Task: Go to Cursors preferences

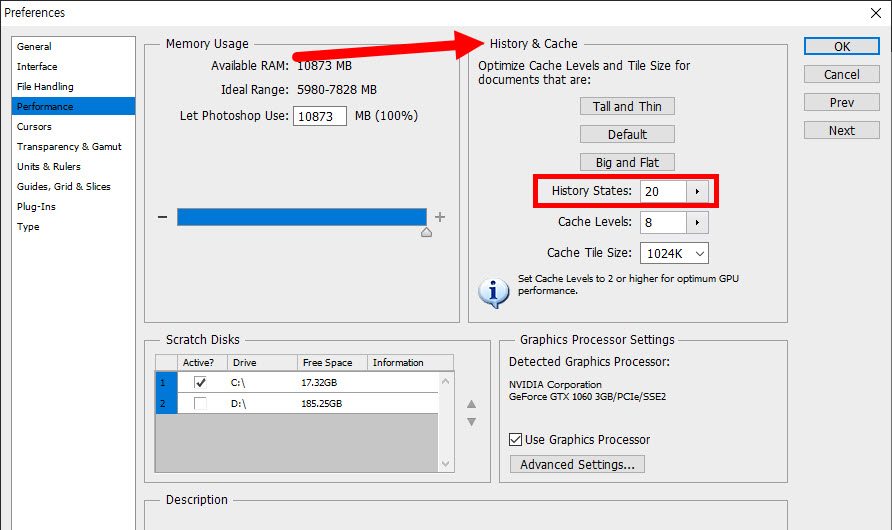Action: 34,126
